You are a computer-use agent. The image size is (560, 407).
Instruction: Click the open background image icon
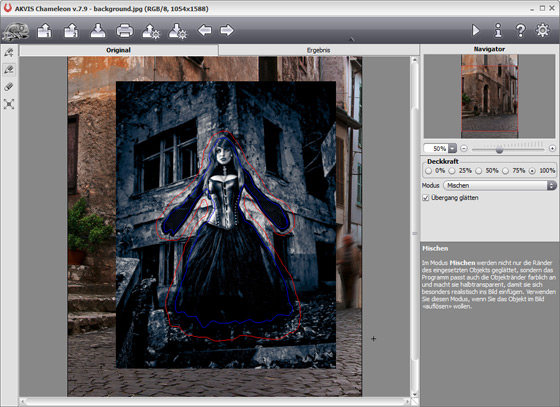tap(44, 31)
